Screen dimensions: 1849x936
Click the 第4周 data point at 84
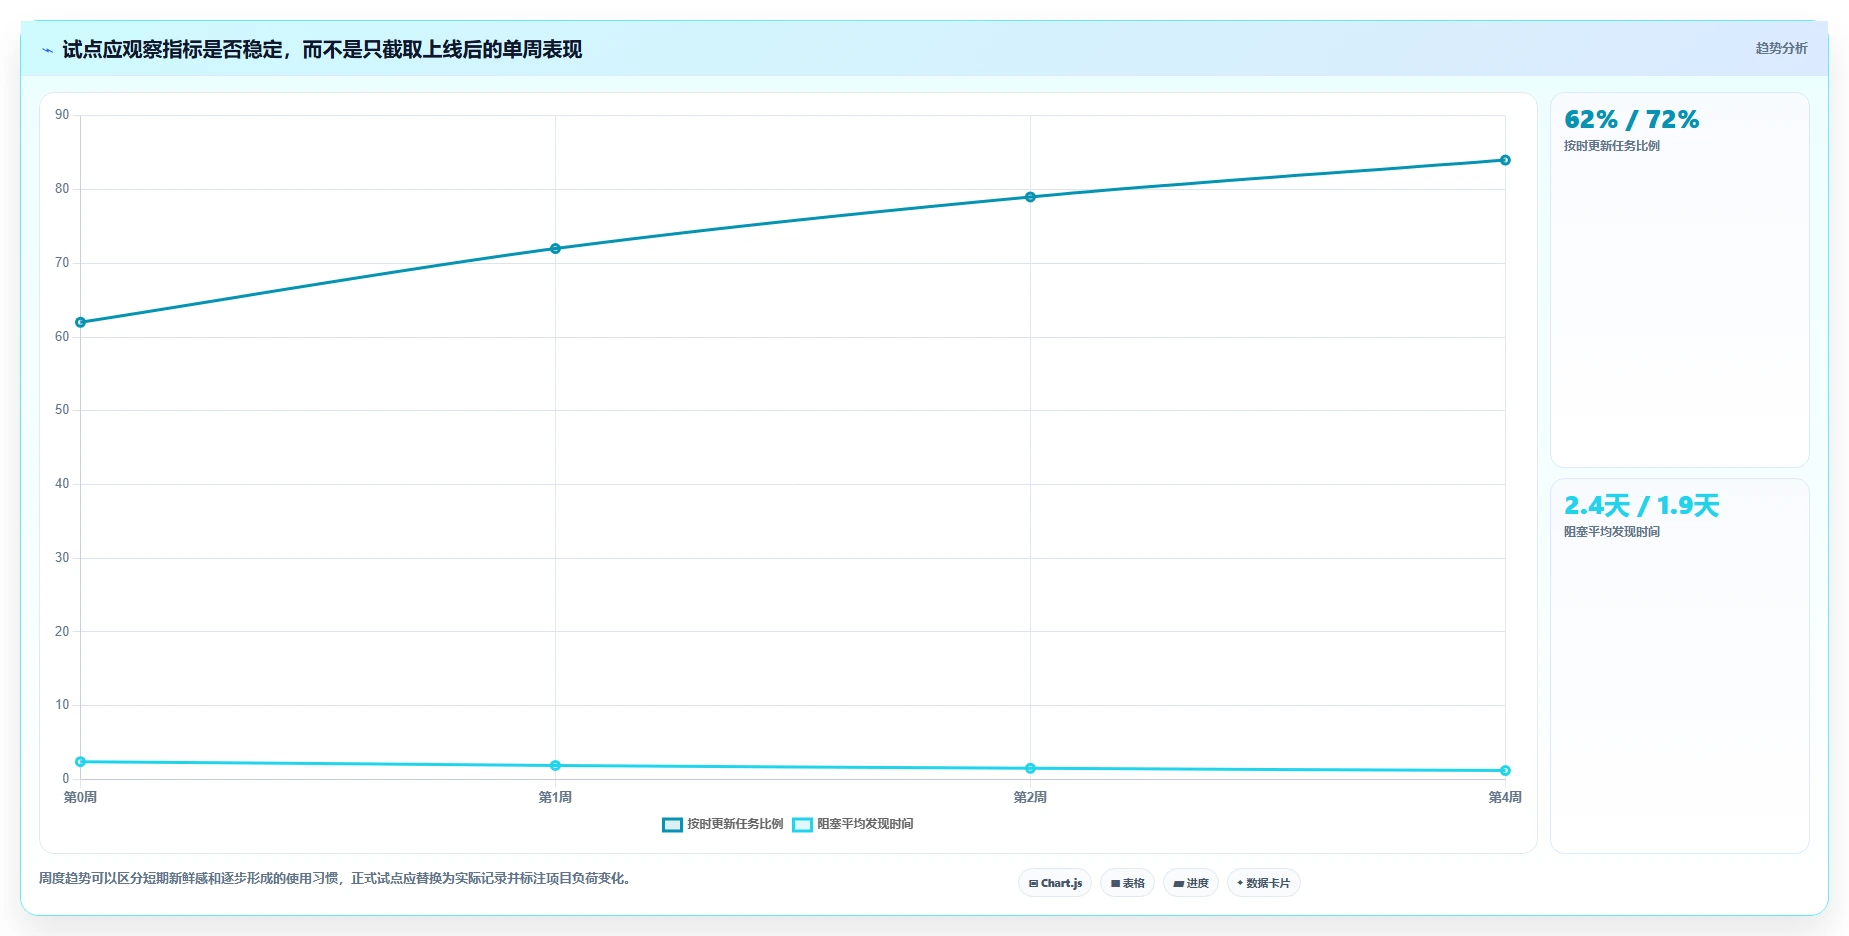pyautogui.click(x=1505, y=160)
